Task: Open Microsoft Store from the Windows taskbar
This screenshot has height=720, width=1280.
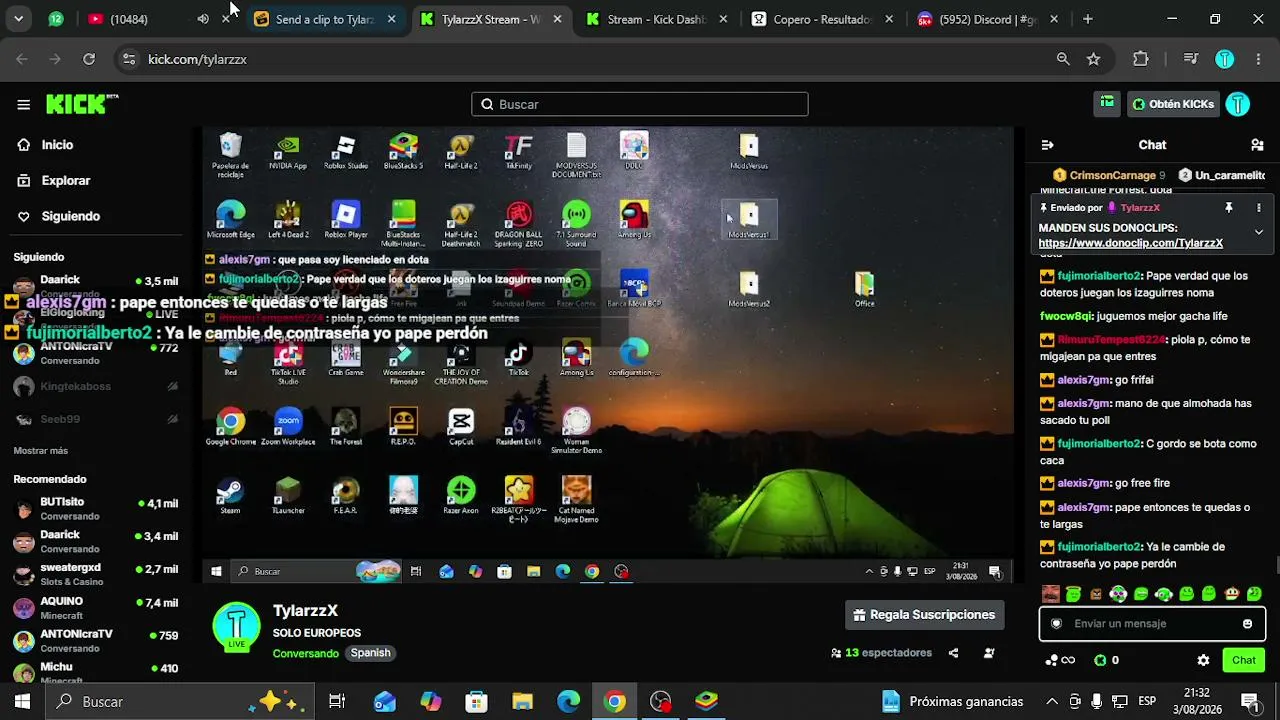Action: pos(477,702)
